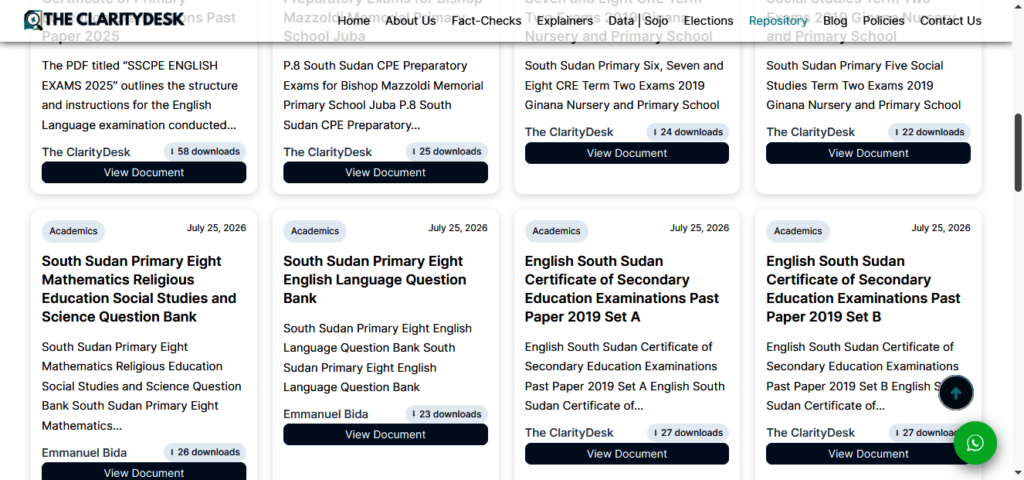Click The ClarityDesk logo icon

pyautogui.click(x=33, y=20)
